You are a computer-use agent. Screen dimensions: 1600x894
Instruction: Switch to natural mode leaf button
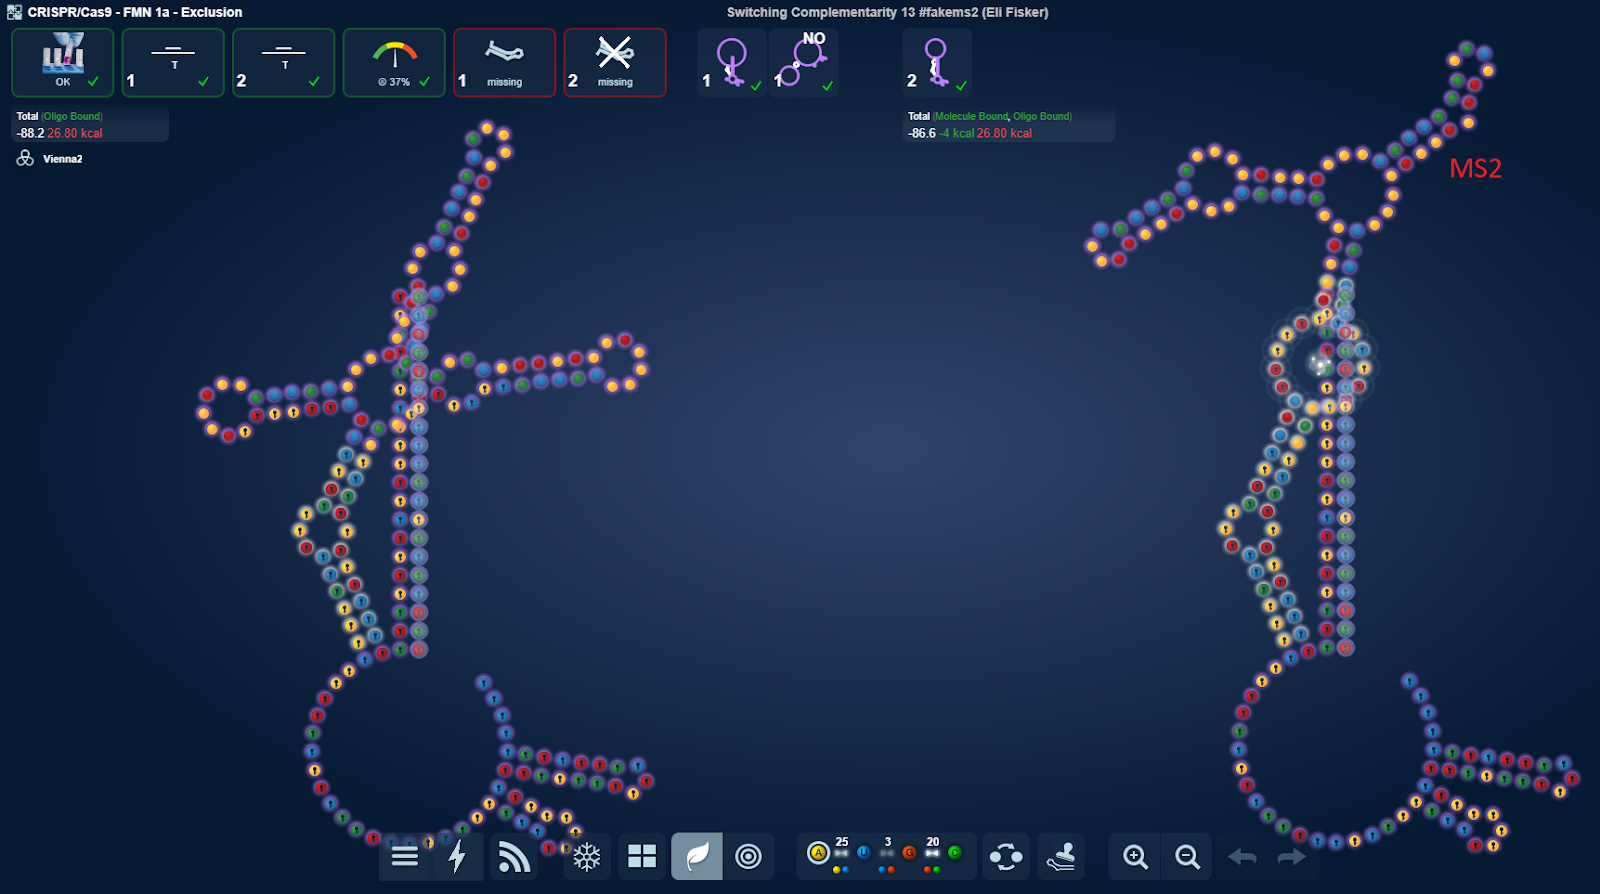pyautogui.click(x=697, y=857)
